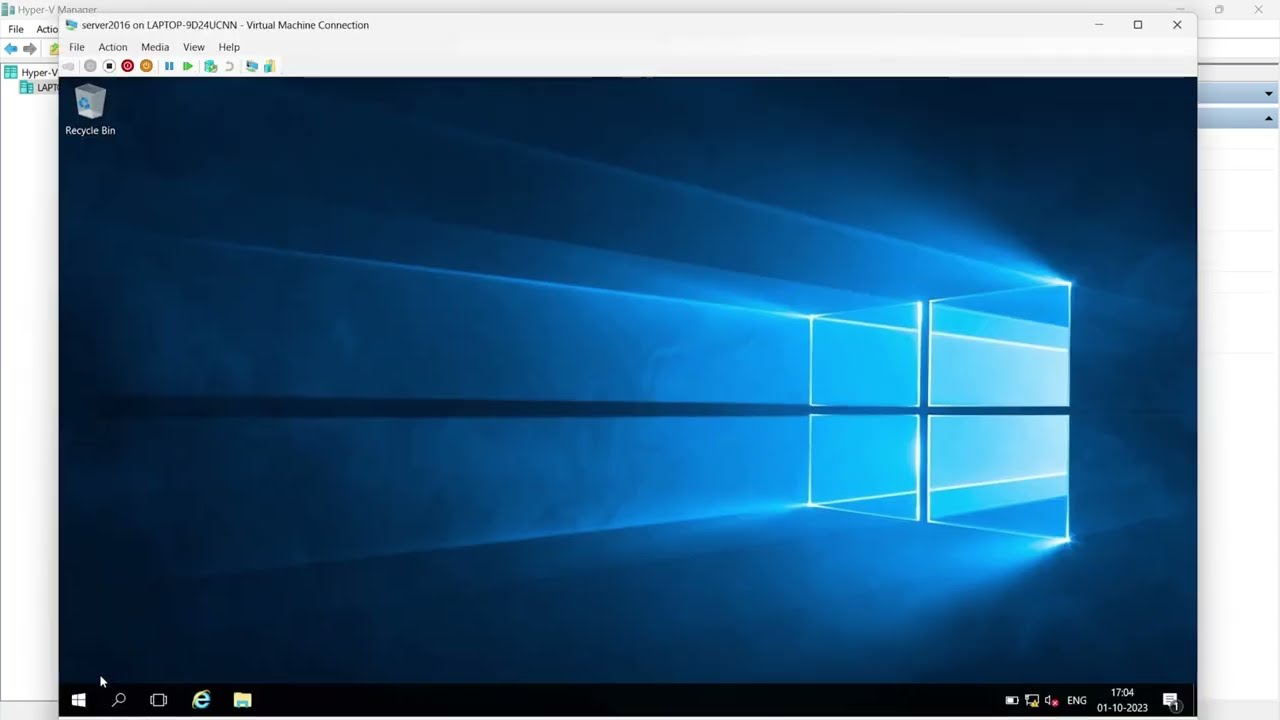Click the ENG language indicator
This screenshot has height=720, width=1280.
(x=1077, y=701)
